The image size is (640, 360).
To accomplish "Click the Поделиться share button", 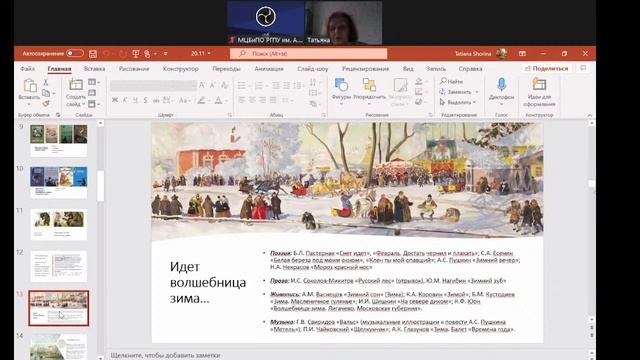I will [x=547, y=69].
